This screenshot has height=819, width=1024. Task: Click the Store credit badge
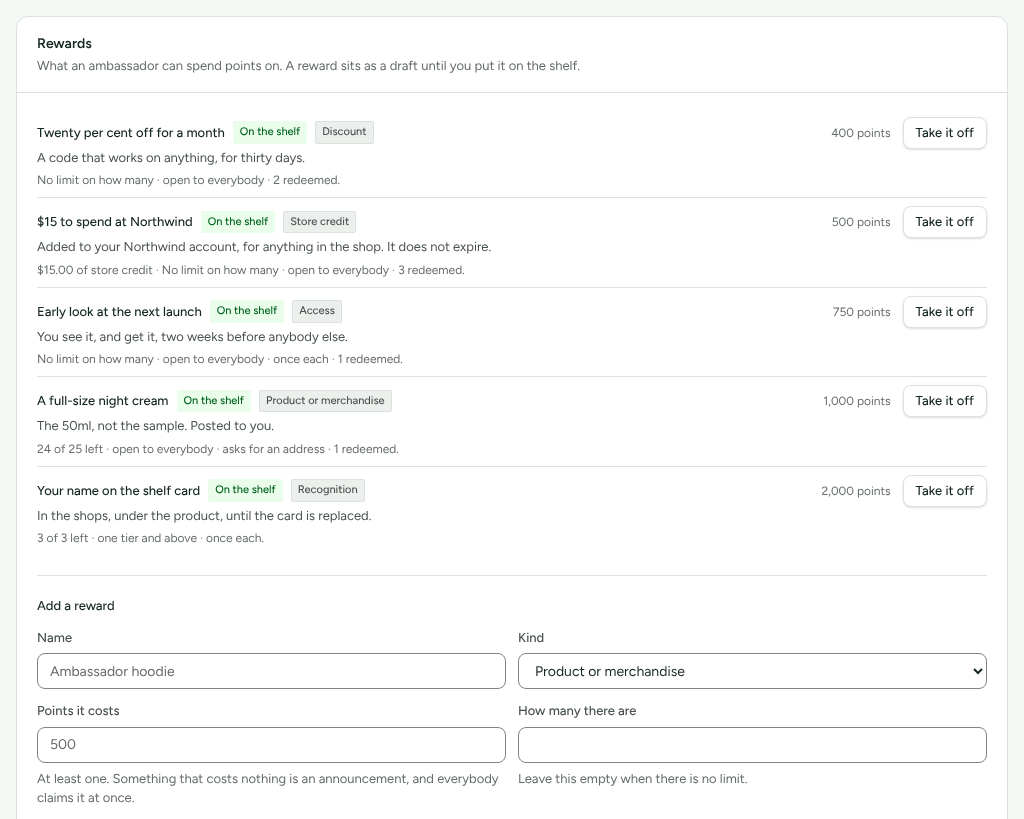coord(319,222)
